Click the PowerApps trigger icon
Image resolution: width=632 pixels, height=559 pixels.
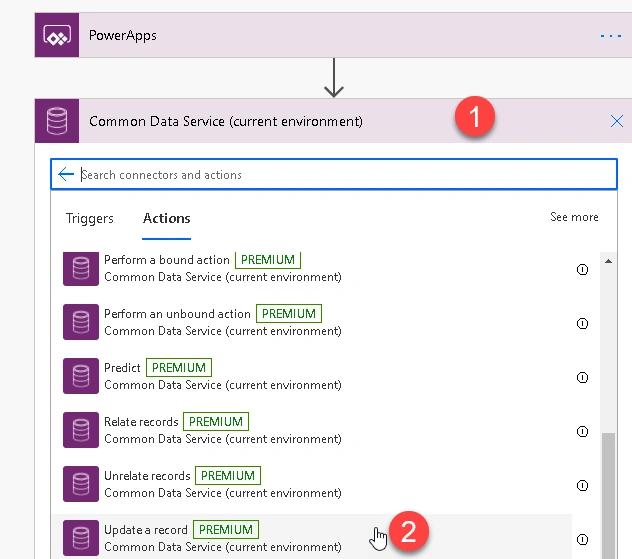(x=57, y=35)
